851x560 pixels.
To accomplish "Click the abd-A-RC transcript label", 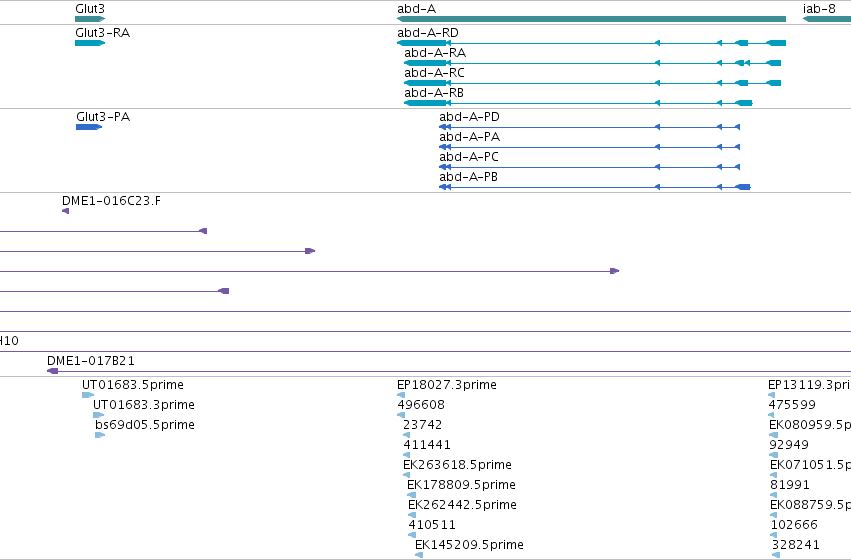I will 434,73.
